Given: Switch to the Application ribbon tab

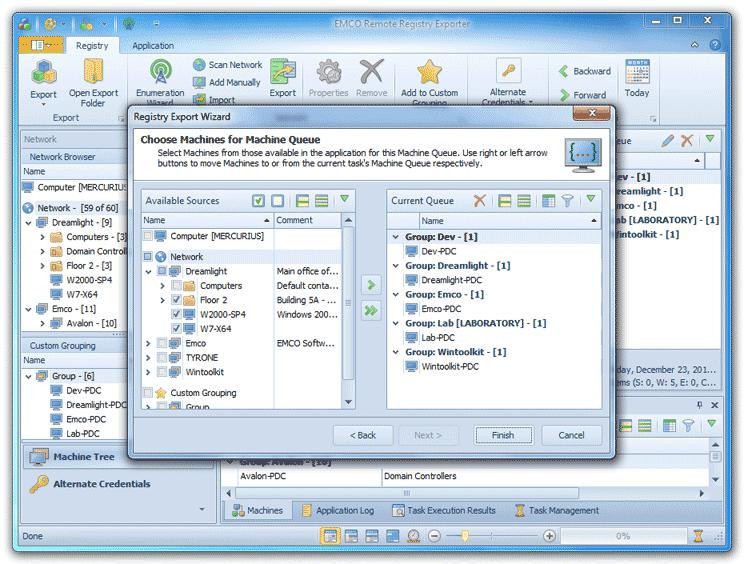Looking at the screenshot, I should (153, 46).
